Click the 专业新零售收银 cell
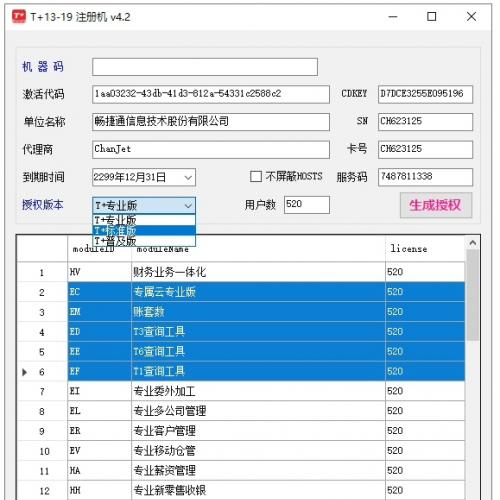This screenshot has height=500, width=500. click(x=258, y=490)
